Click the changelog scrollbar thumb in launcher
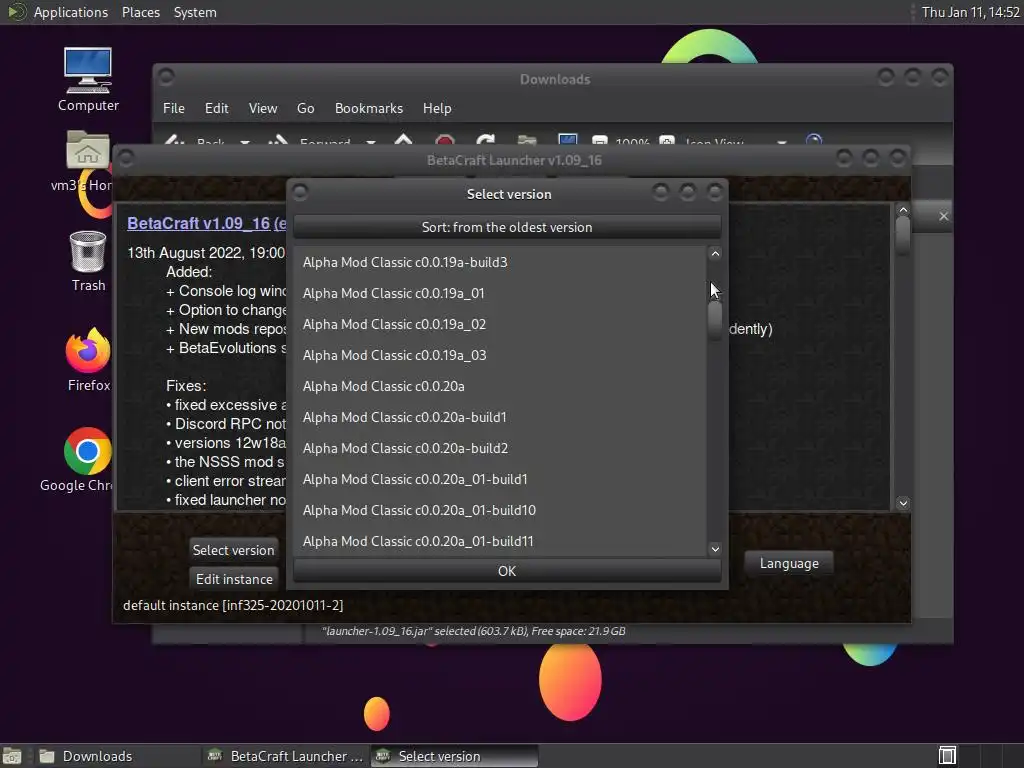 click(x=903, y=235)
